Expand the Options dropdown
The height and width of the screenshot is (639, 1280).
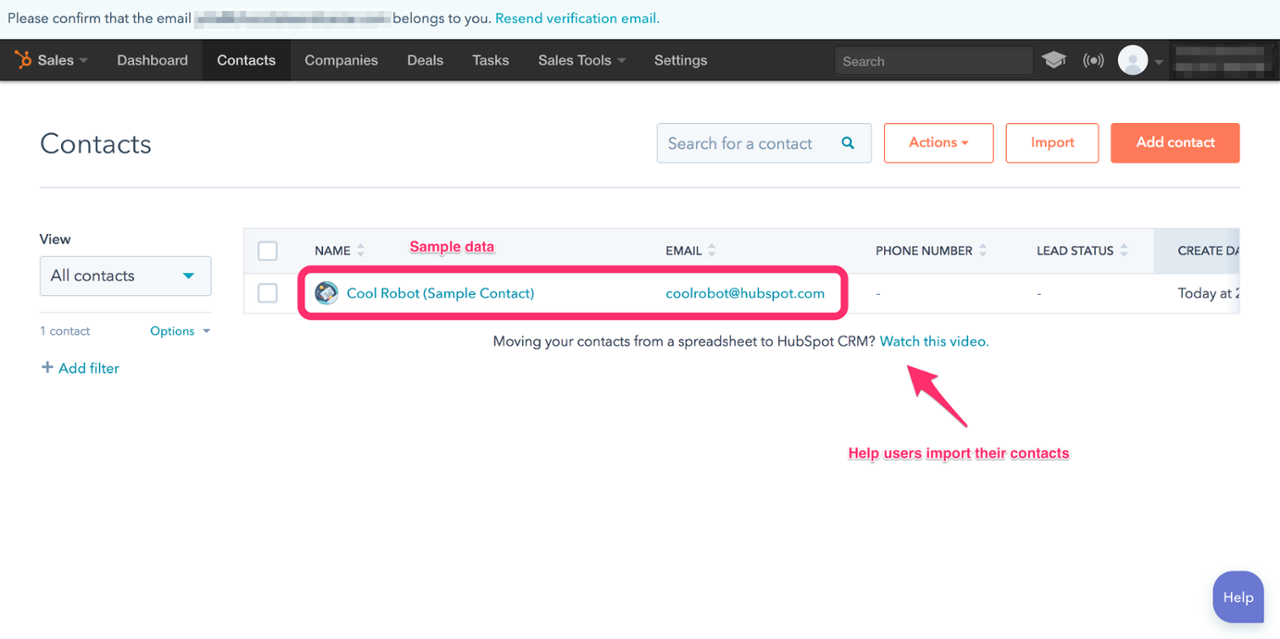(x=180, y=331)
